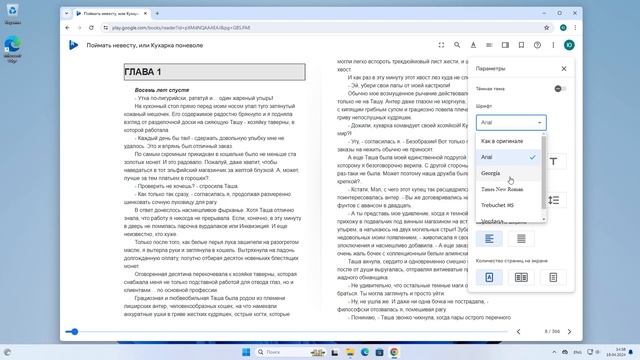Increase the line spacing icon
The height and width of the screenshot is (360, 640).
click(553, 200)
